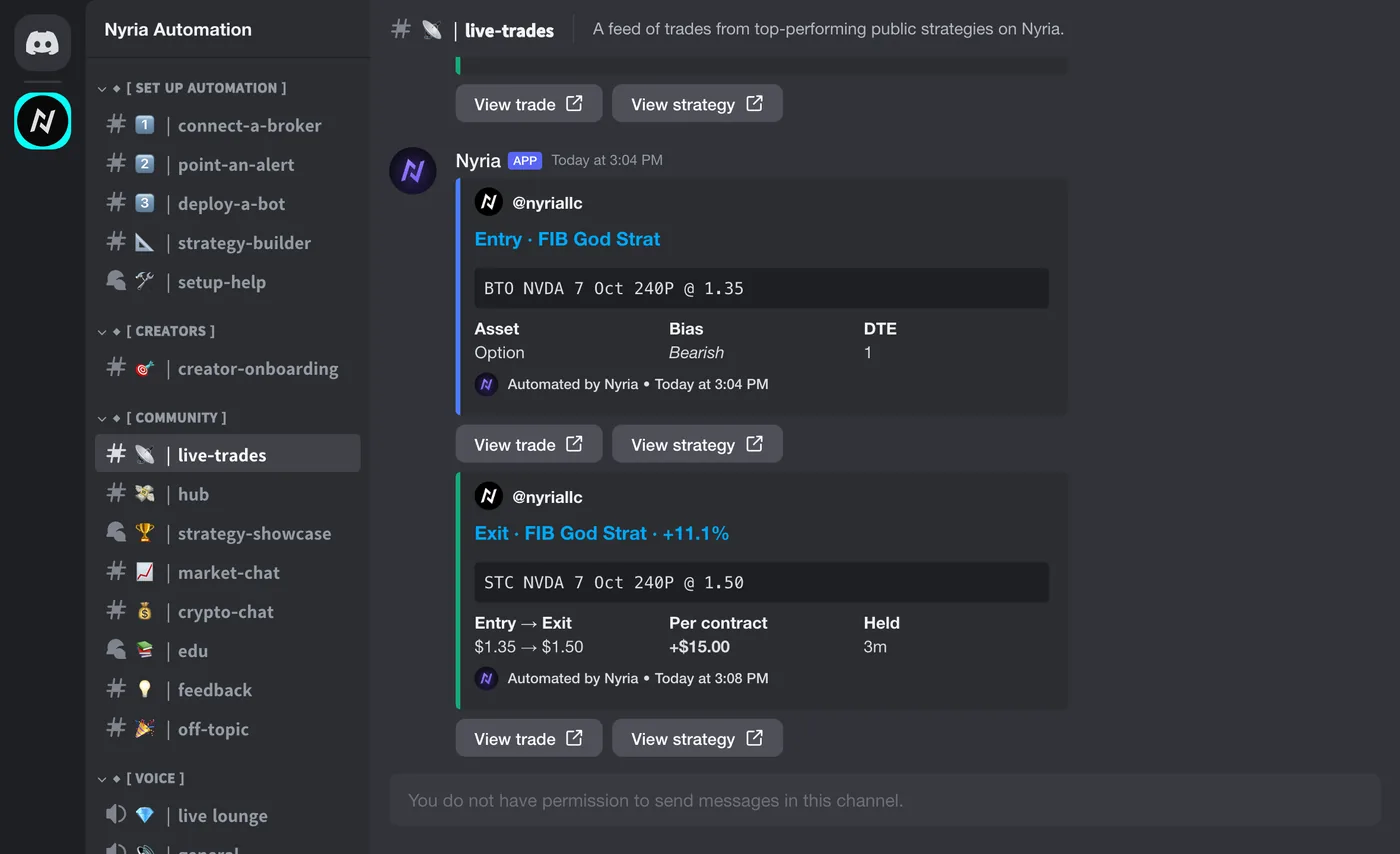Click satellite icon in live-trades channel header
Screen dimensions: 1400x854
pos(431,30)
